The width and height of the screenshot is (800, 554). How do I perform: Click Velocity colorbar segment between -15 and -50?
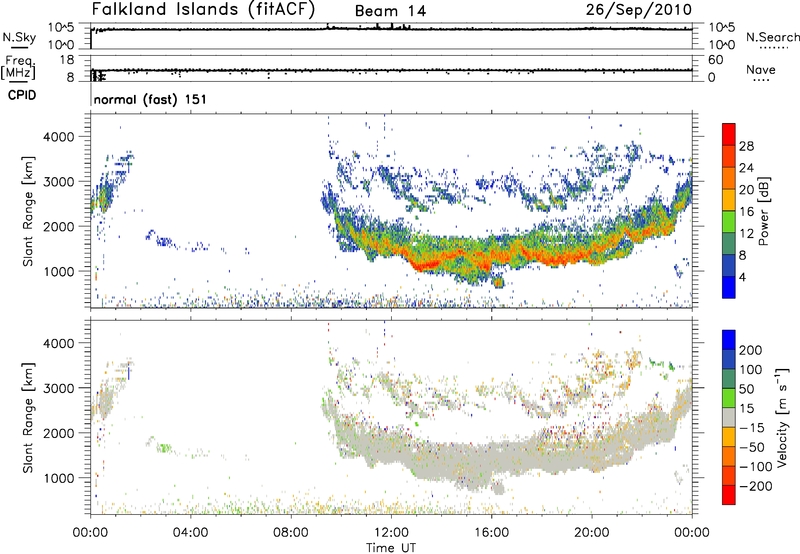click(729, 437)
